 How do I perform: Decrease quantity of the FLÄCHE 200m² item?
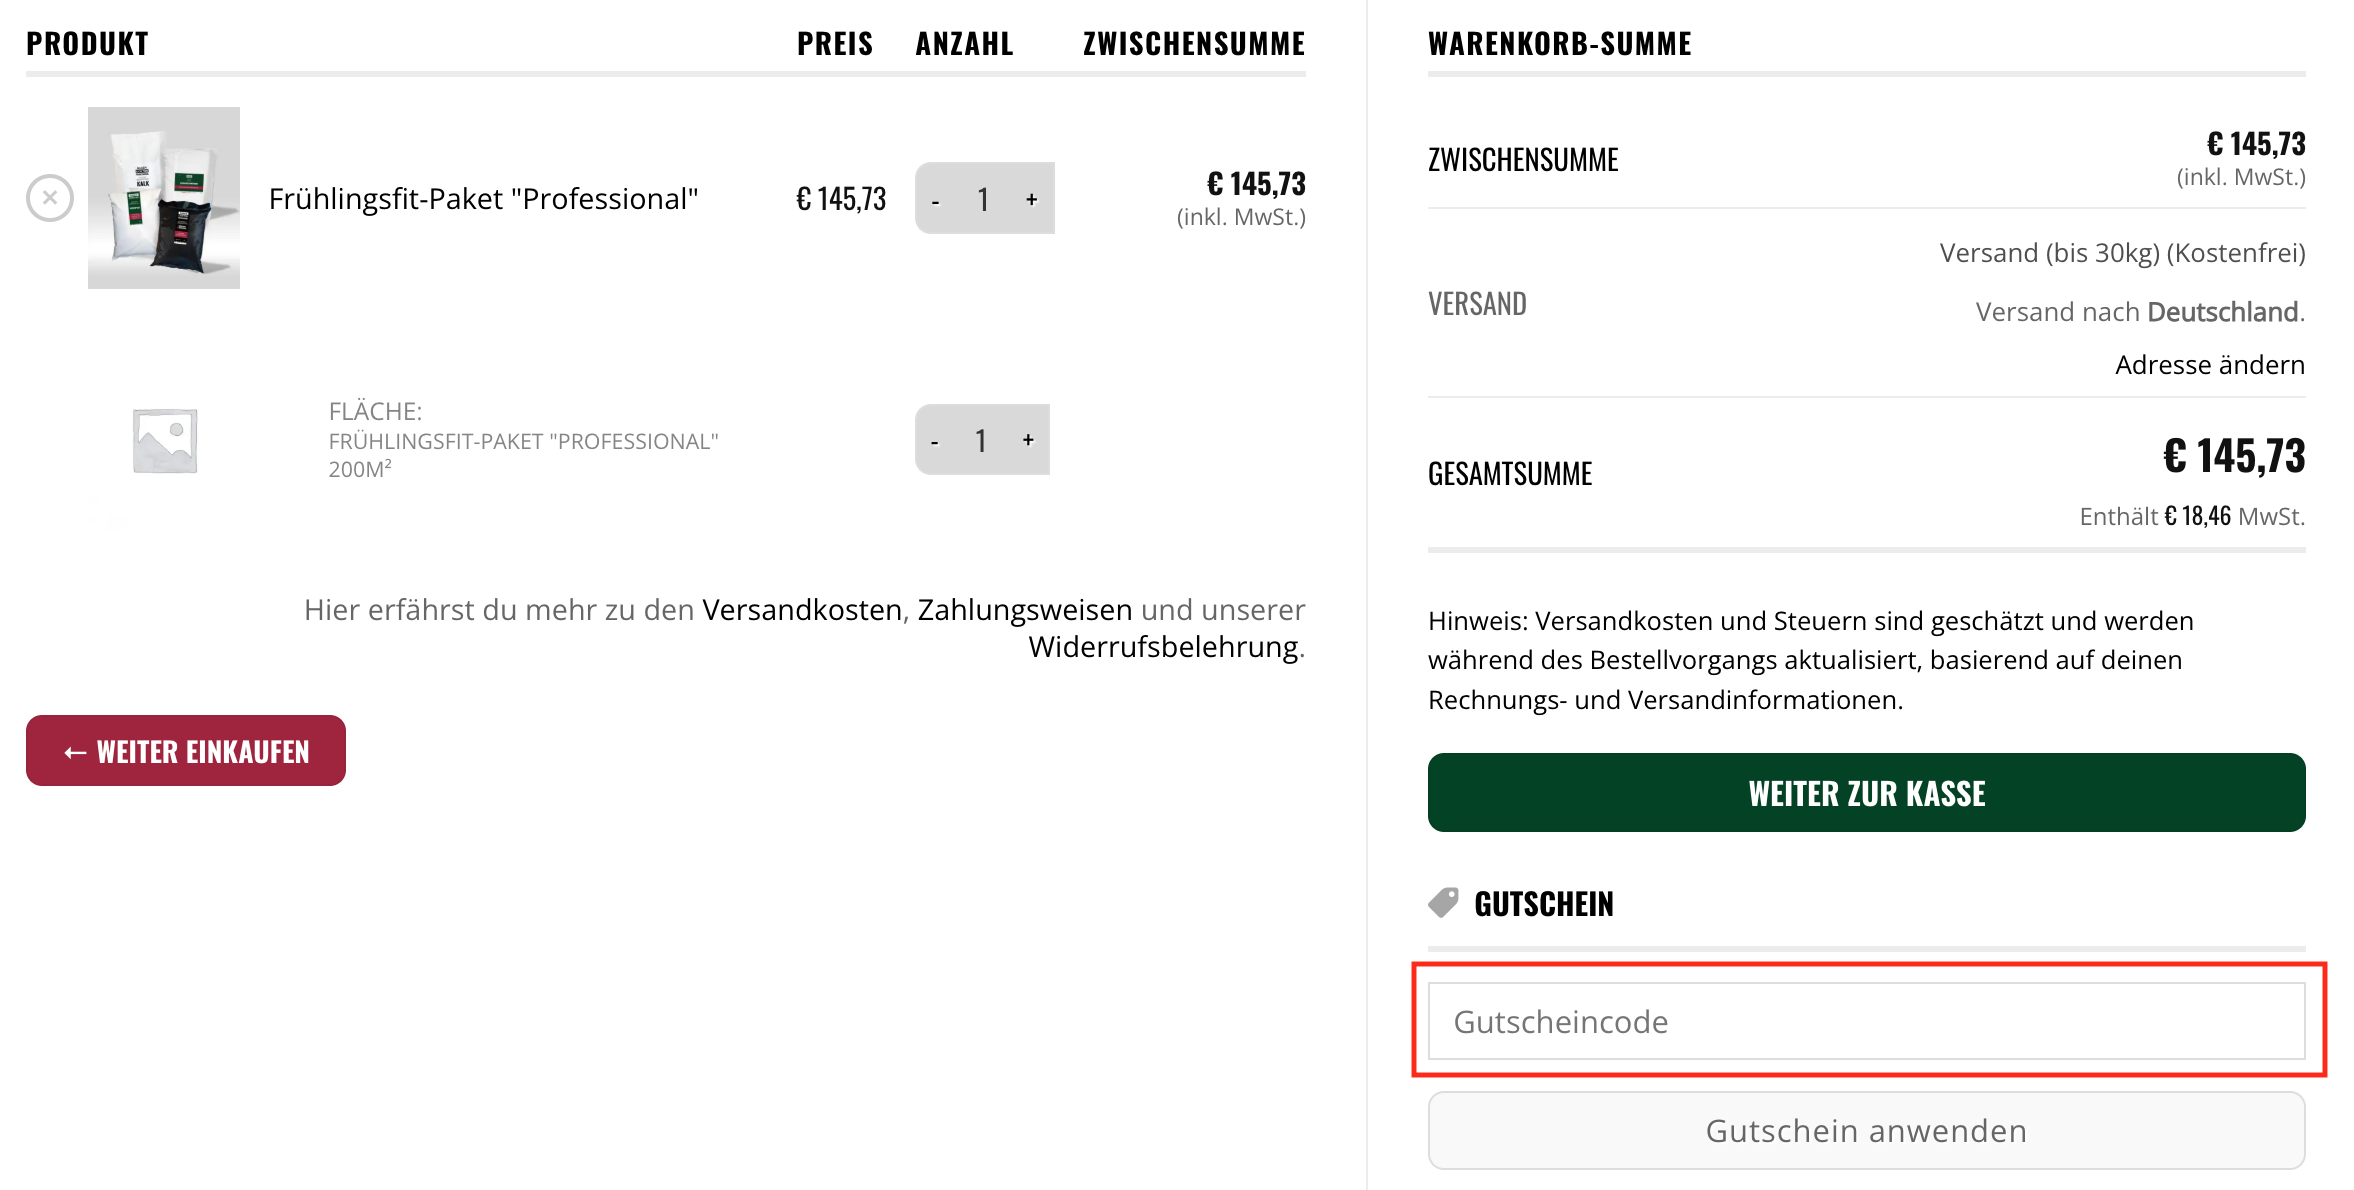point(934,440)
